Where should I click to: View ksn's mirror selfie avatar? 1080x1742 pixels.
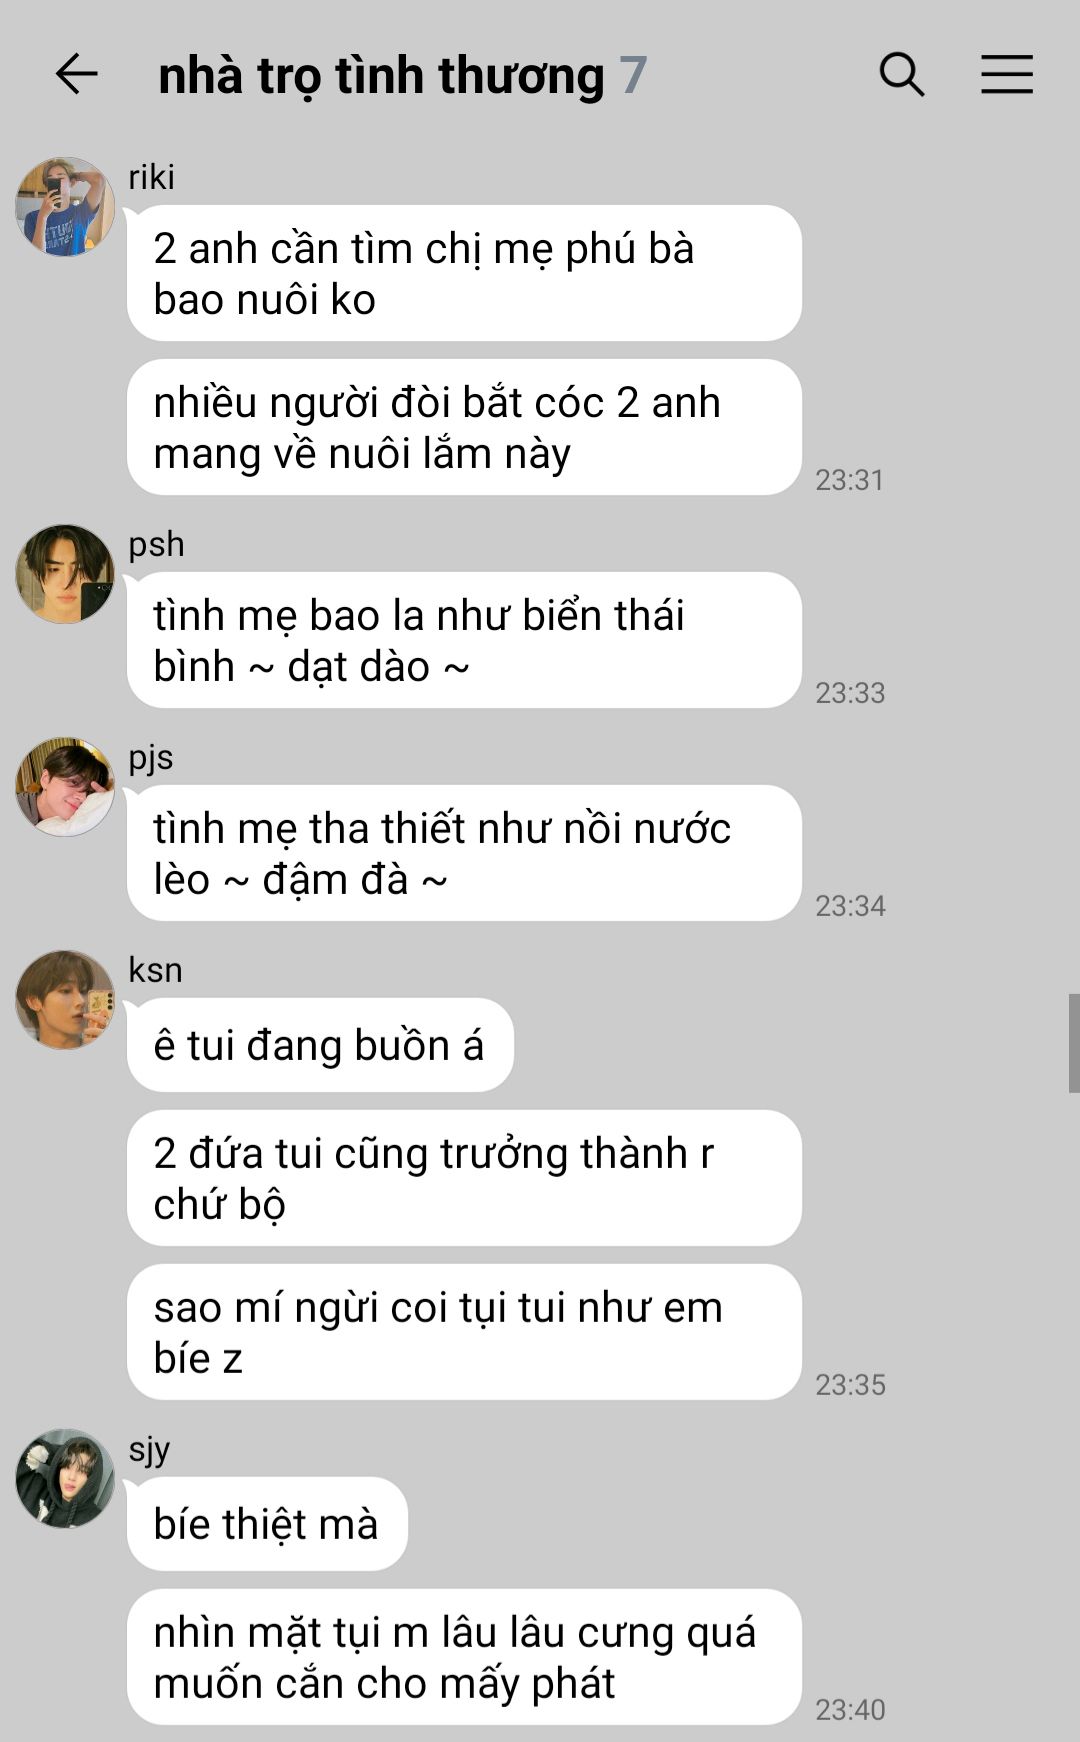pyautogui.click(x=65, y=1000)
